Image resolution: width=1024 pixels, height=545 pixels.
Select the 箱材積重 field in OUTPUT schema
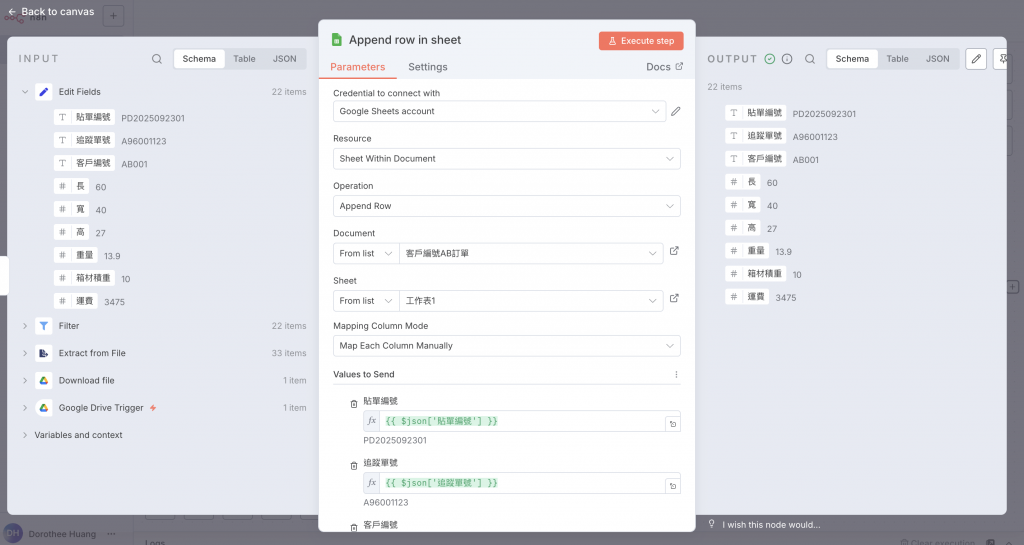coord(756,273)
